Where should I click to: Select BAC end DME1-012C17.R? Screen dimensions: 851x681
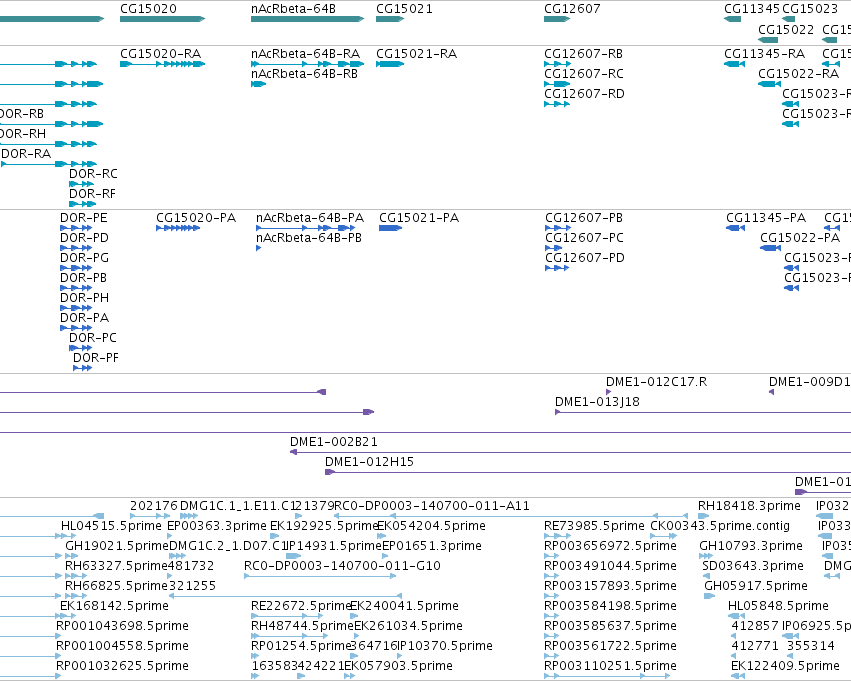click(x=657, y=382)
